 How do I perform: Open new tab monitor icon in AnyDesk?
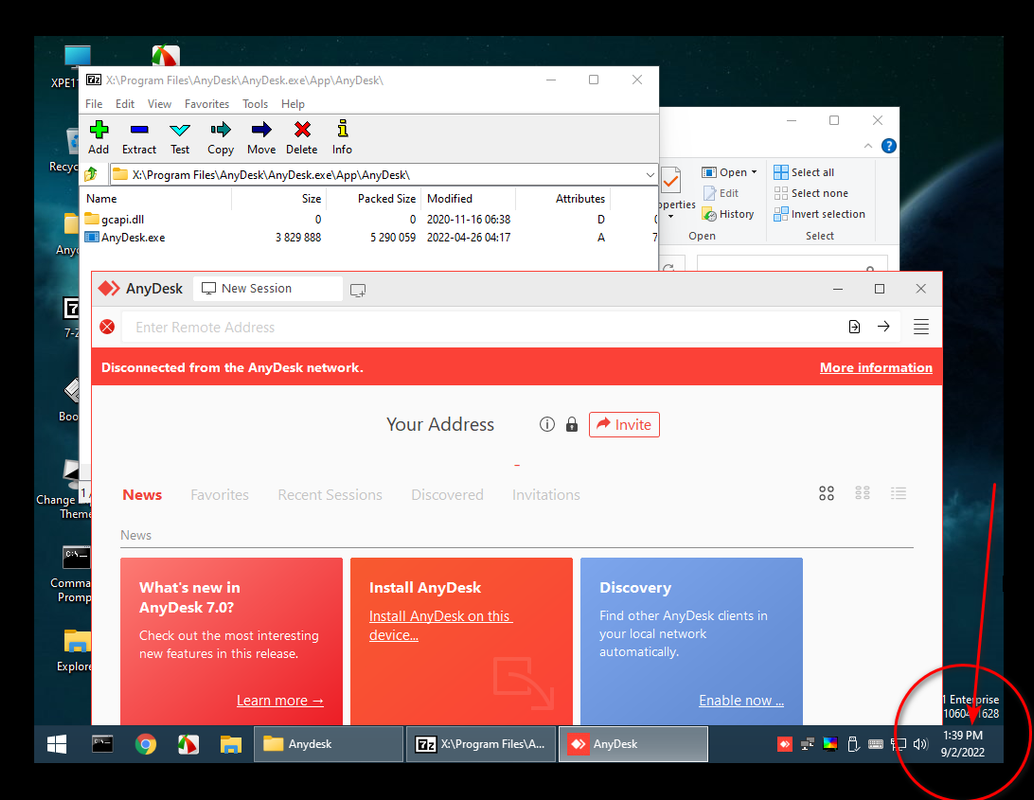(x=358, y=290)
